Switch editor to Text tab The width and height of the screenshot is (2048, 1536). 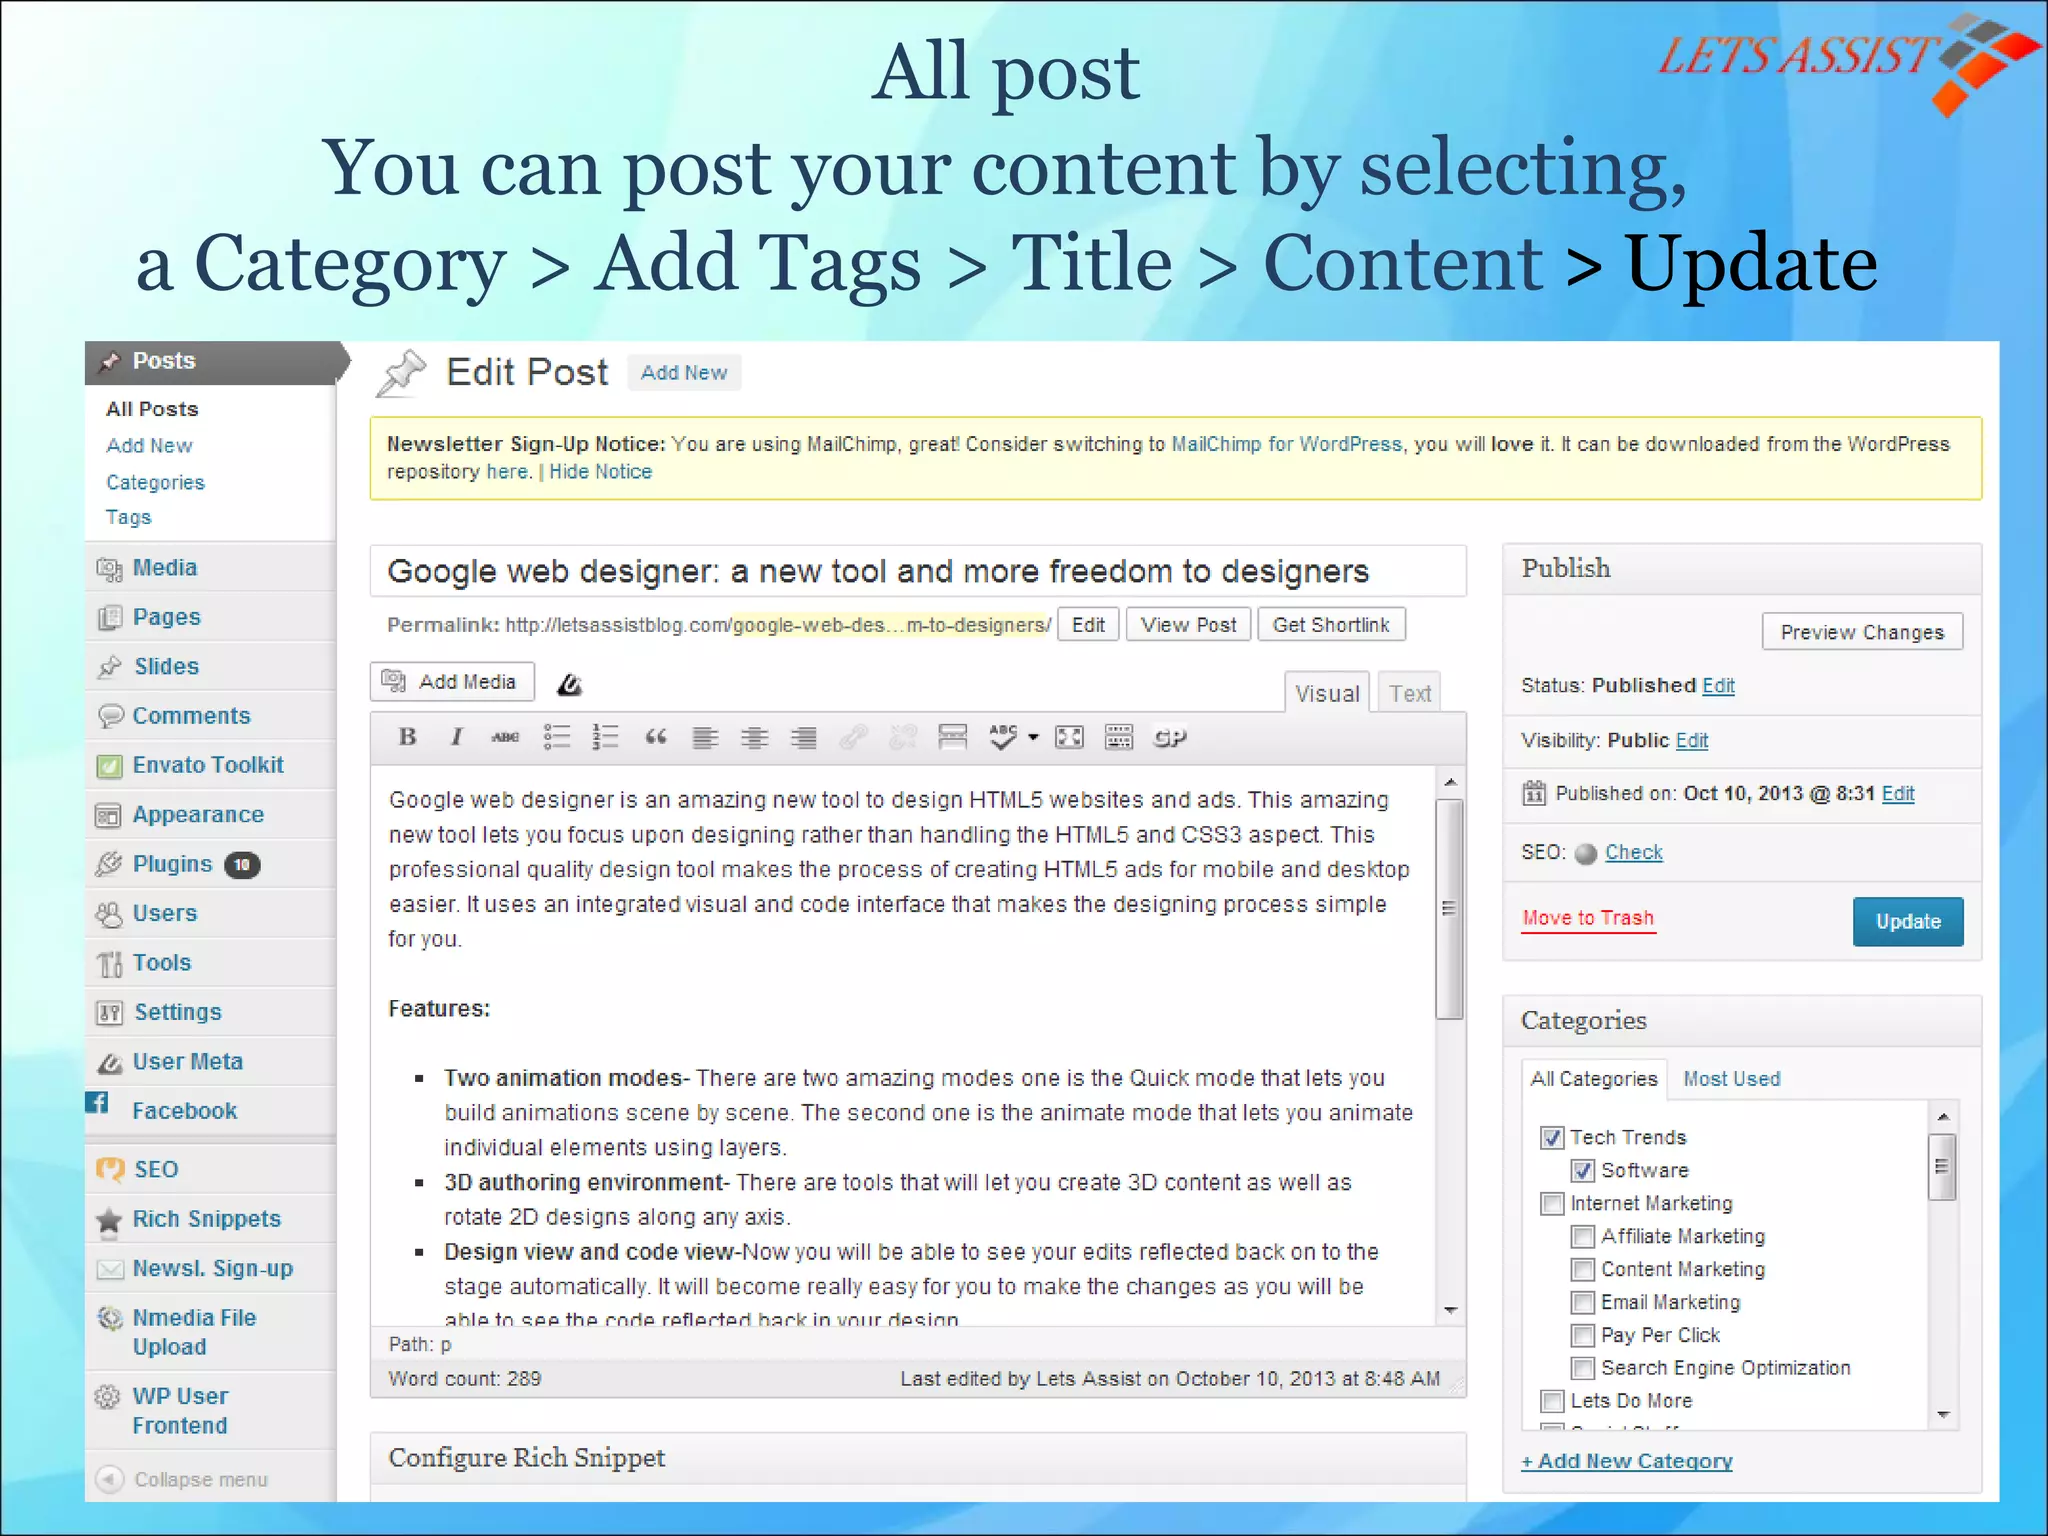(1410, 693)
